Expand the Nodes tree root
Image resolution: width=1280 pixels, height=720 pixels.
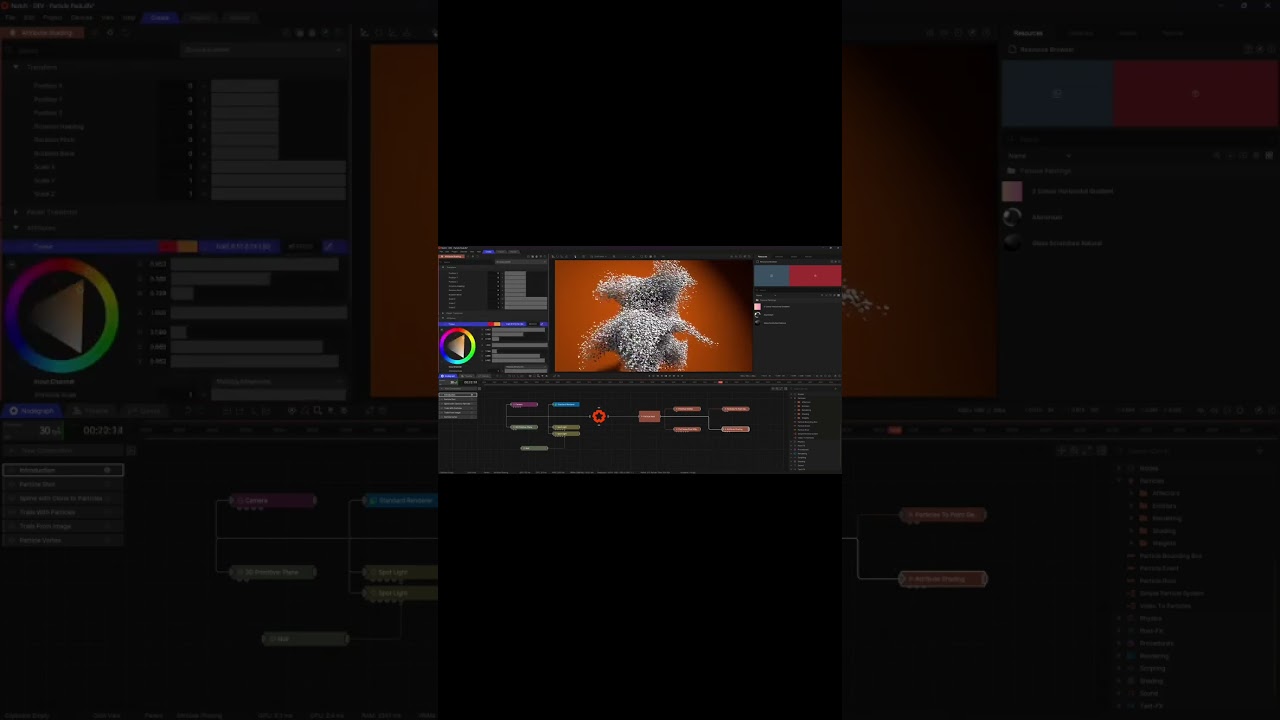click(x=1119, y=468)
